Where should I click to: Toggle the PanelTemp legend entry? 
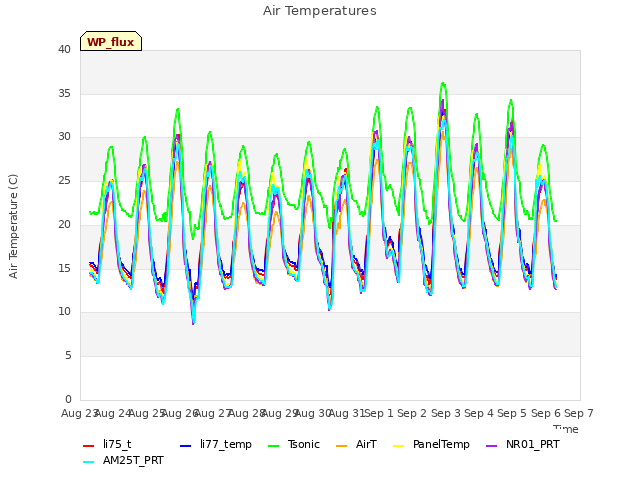click(431, 444)
